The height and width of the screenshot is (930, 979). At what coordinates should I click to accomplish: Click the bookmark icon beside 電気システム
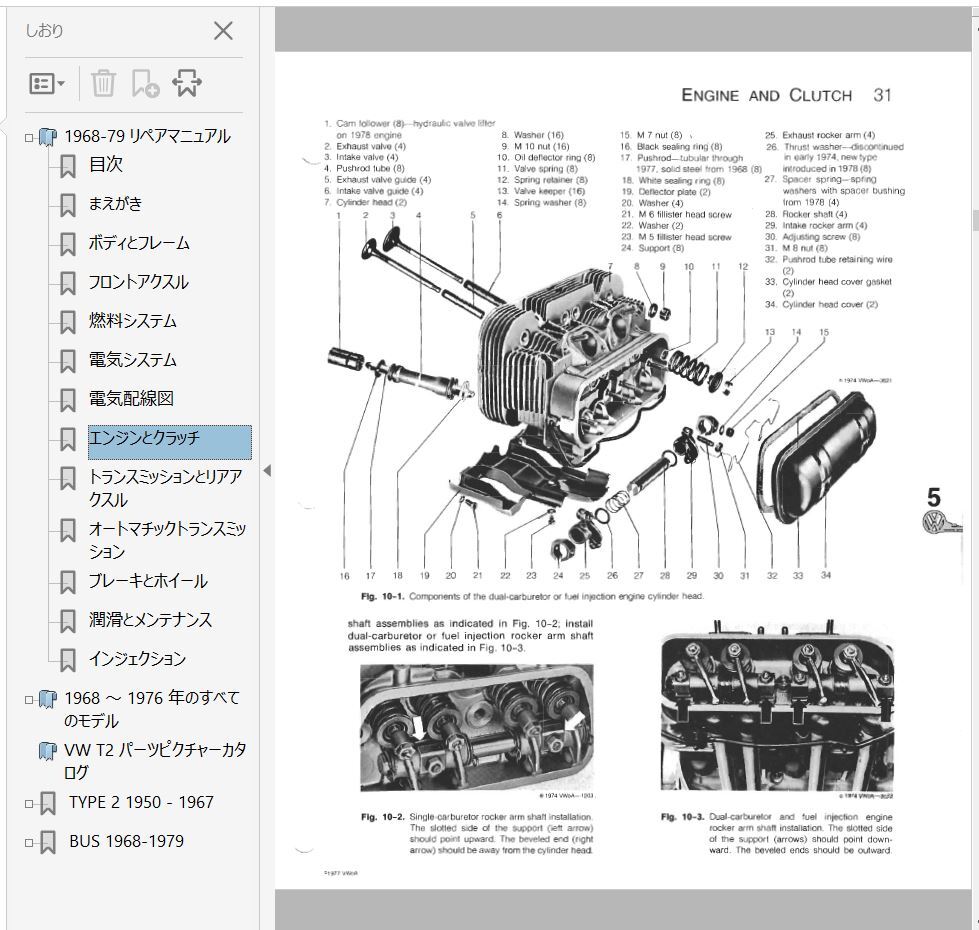[68, 362]
